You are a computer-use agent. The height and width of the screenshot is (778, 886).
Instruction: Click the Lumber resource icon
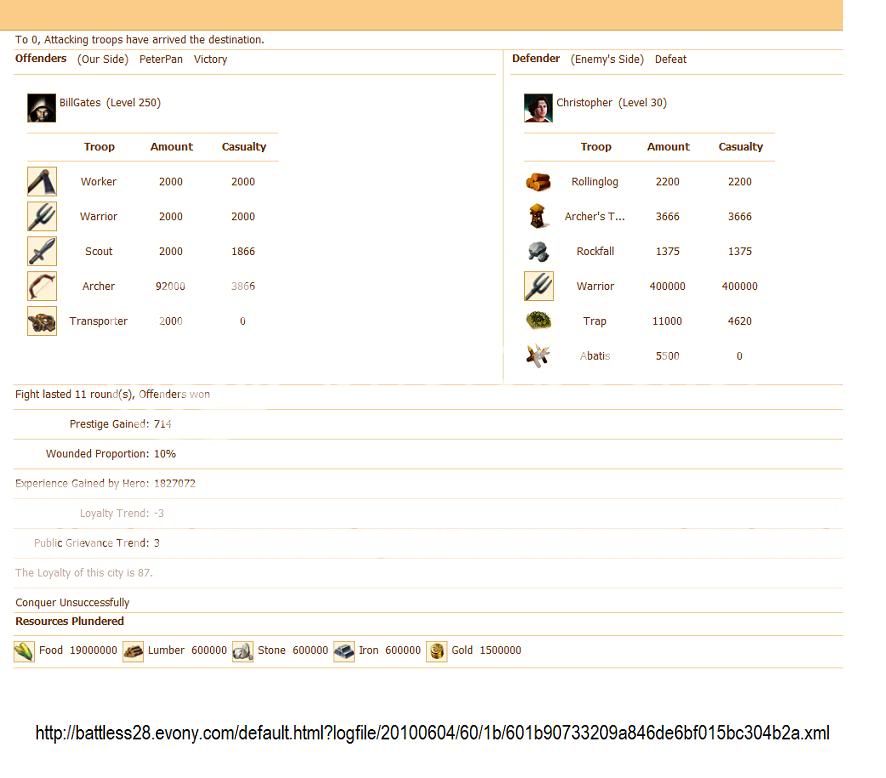[133, 652]
